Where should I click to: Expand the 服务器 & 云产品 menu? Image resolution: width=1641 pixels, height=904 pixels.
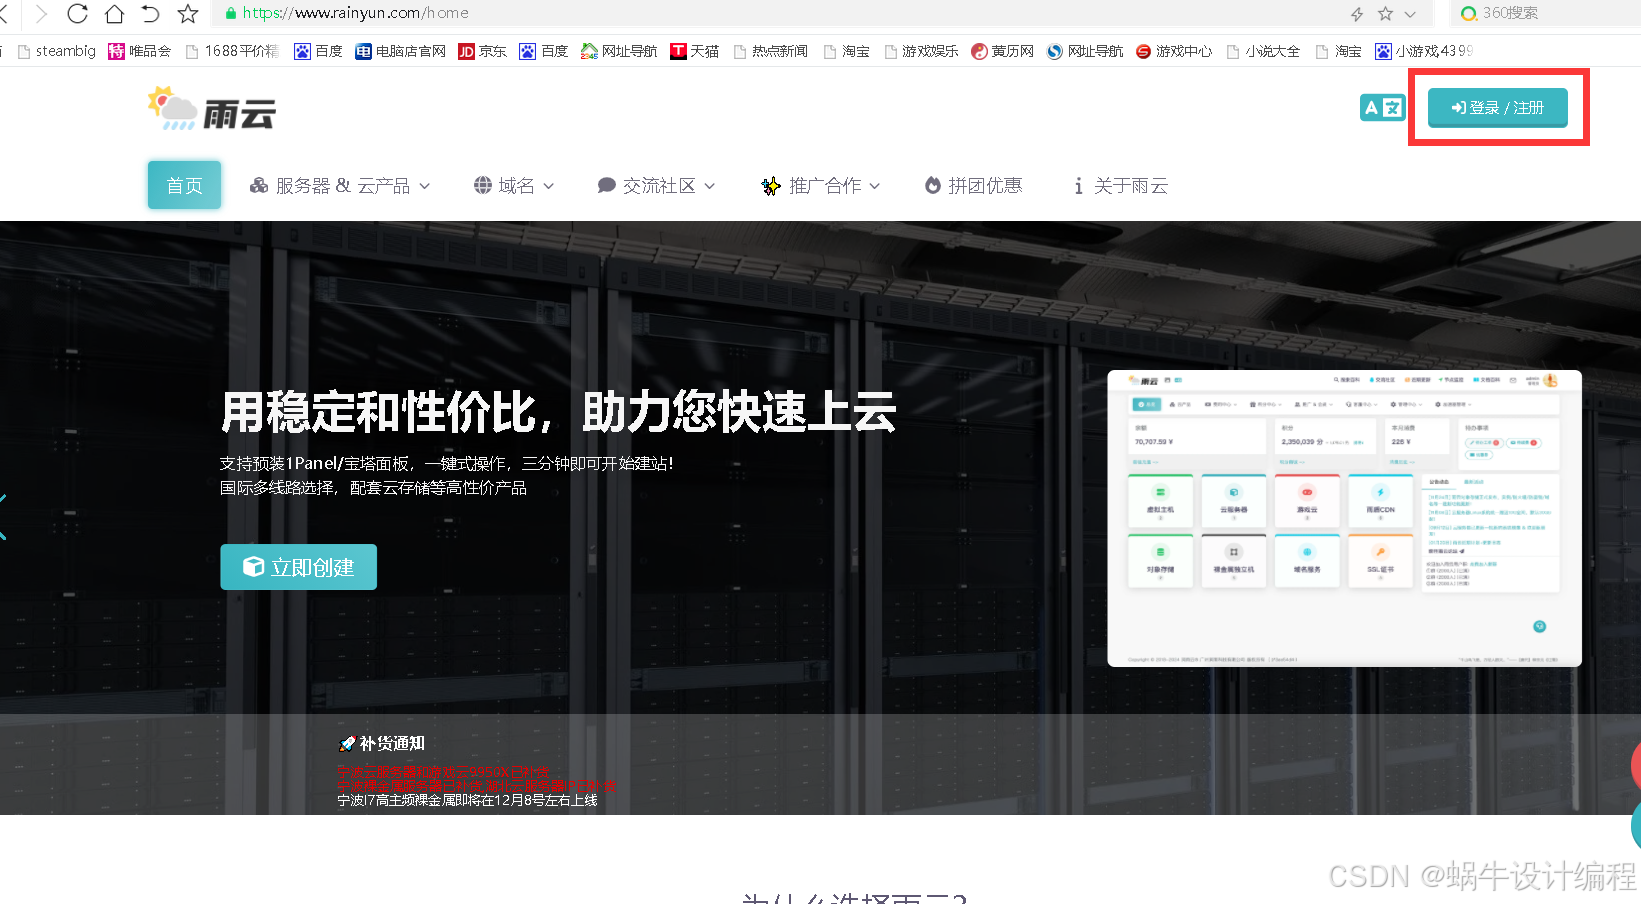(x=340, y=185)
